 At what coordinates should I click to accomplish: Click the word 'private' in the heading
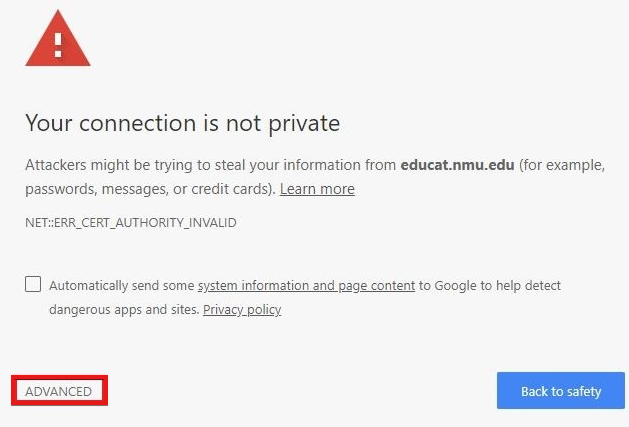pos(304,124)
